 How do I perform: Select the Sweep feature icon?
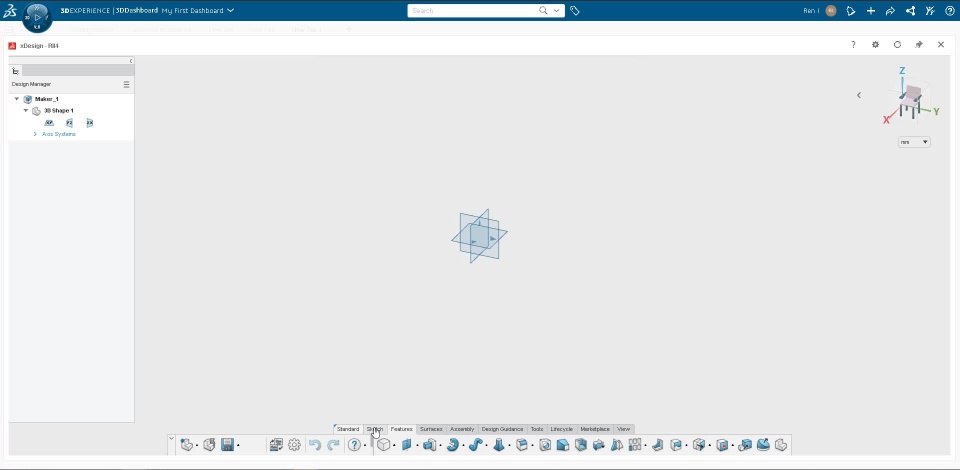pos(476,445)
